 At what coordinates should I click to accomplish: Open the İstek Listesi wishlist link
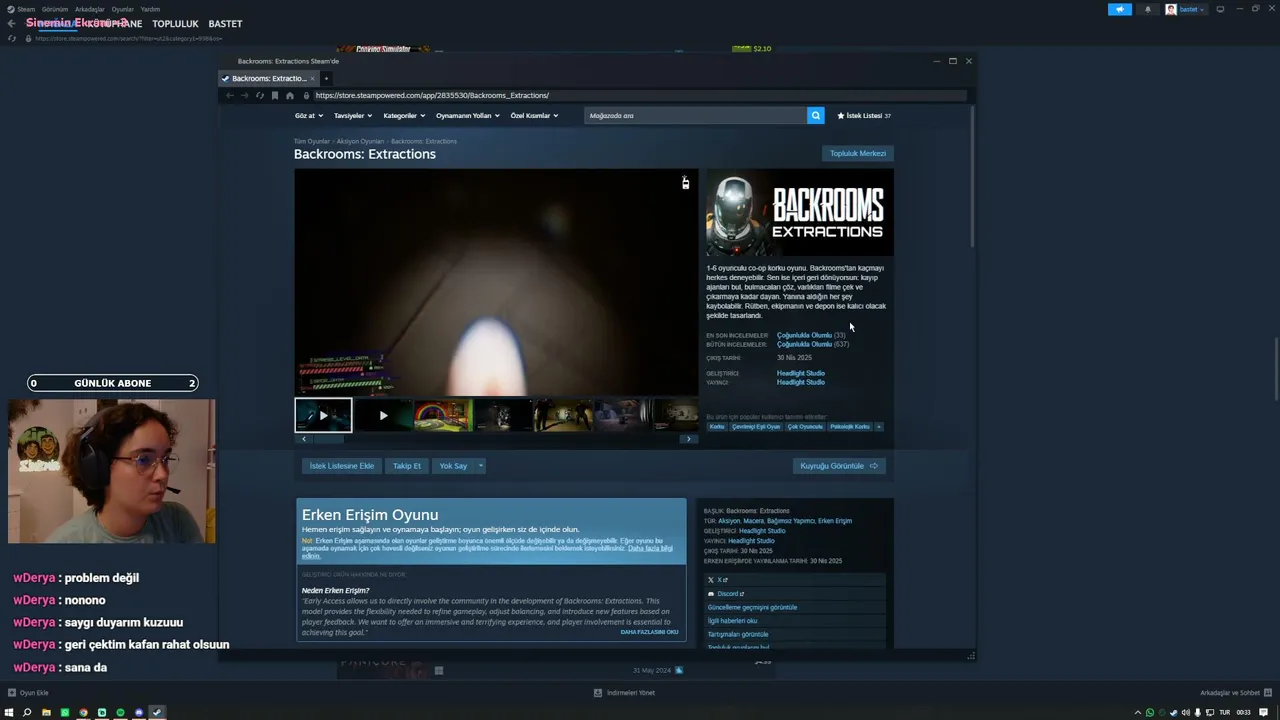coord(864,115)
